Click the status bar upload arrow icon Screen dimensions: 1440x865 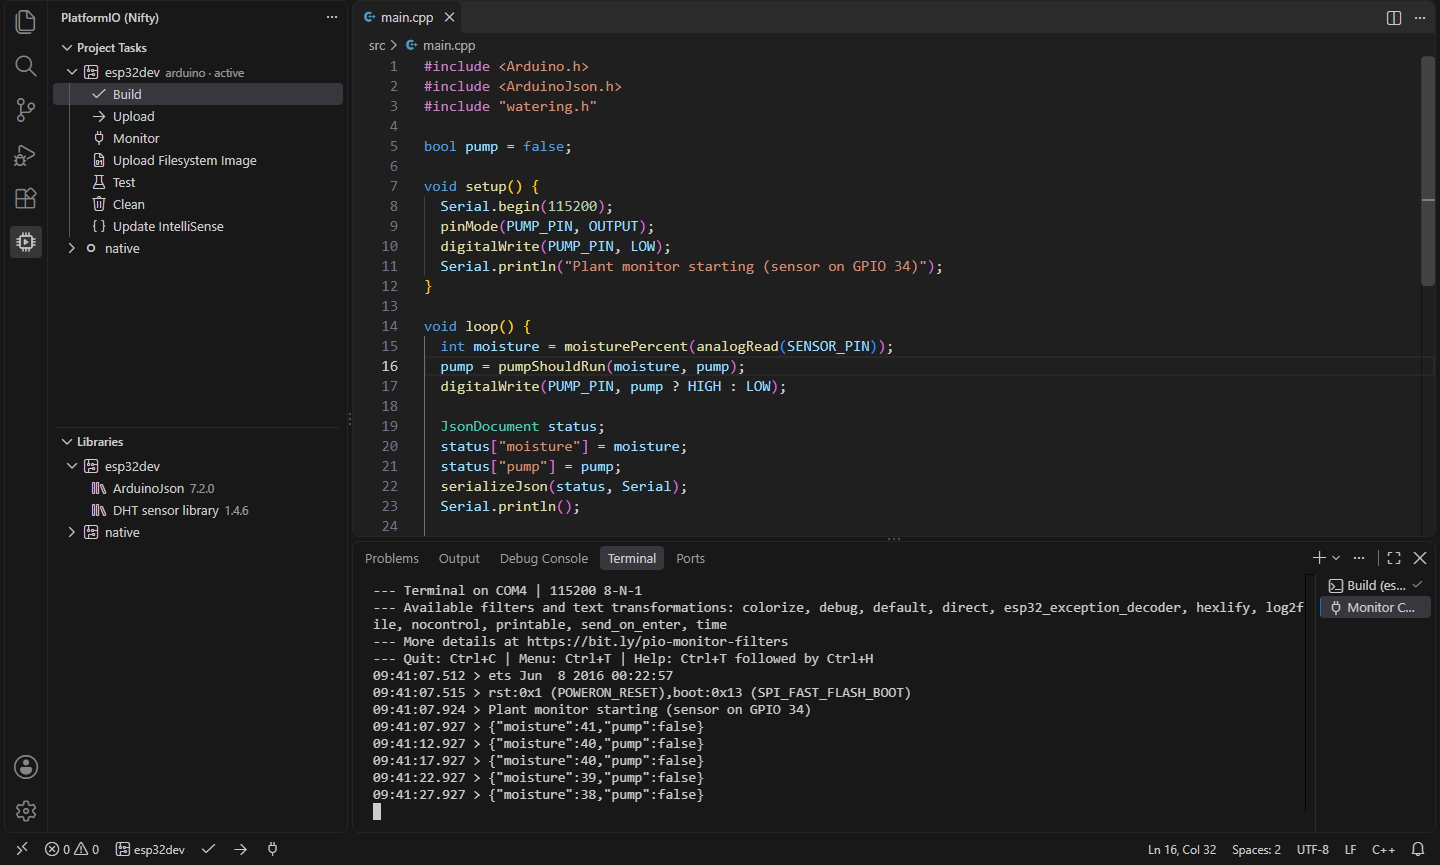pos(240,849)
